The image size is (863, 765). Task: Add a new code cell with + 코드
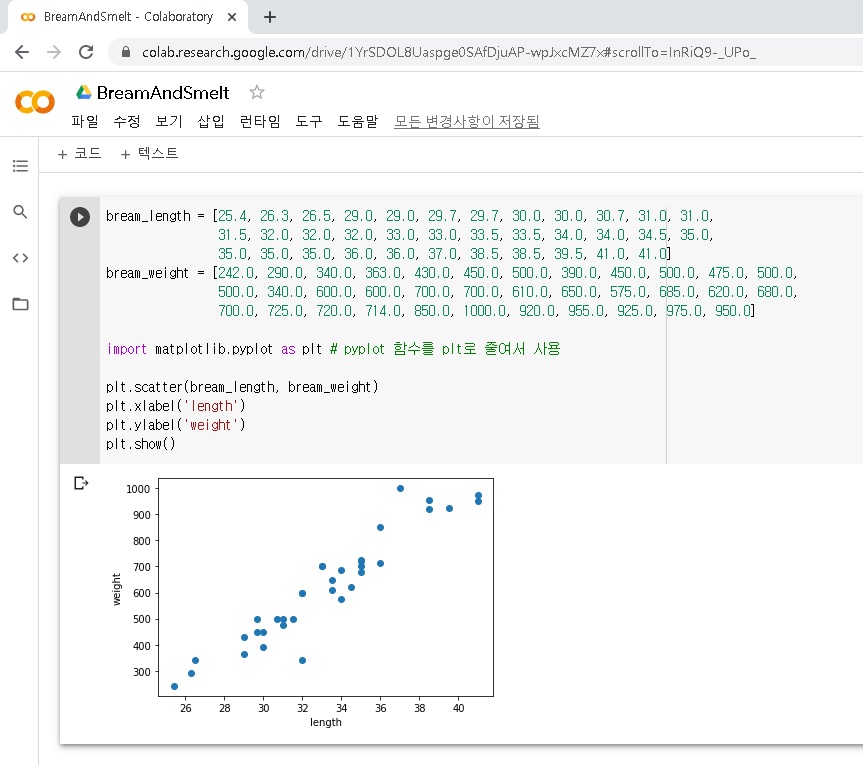80,154
